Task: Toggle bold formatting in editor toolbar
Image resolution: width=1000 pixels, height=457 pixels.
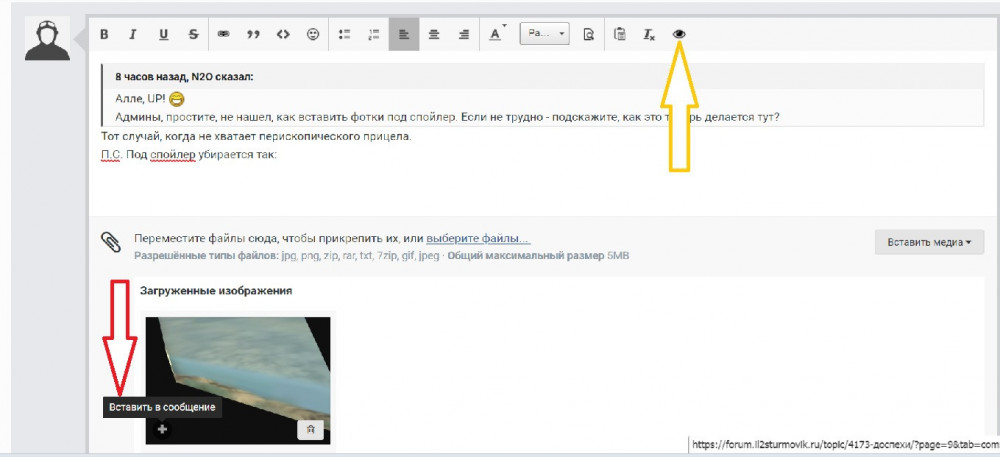Action: [104, 34]
